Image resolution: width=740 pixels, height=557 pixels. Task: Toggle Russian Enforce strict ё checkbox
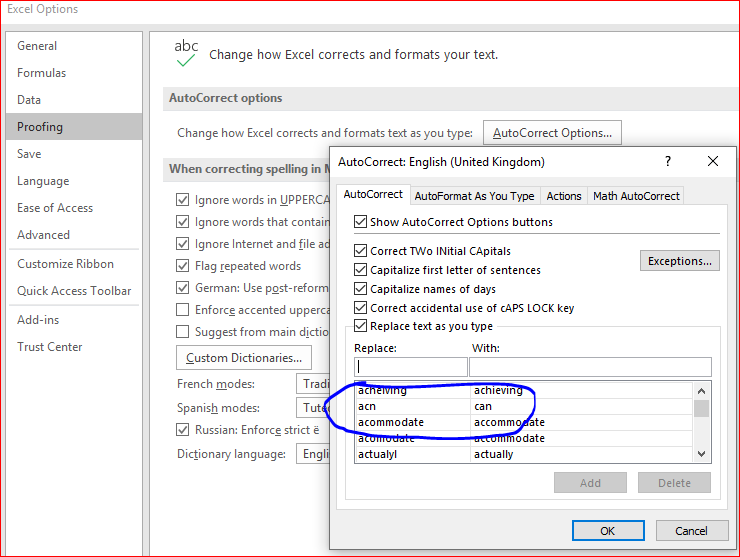click(182, 430)
